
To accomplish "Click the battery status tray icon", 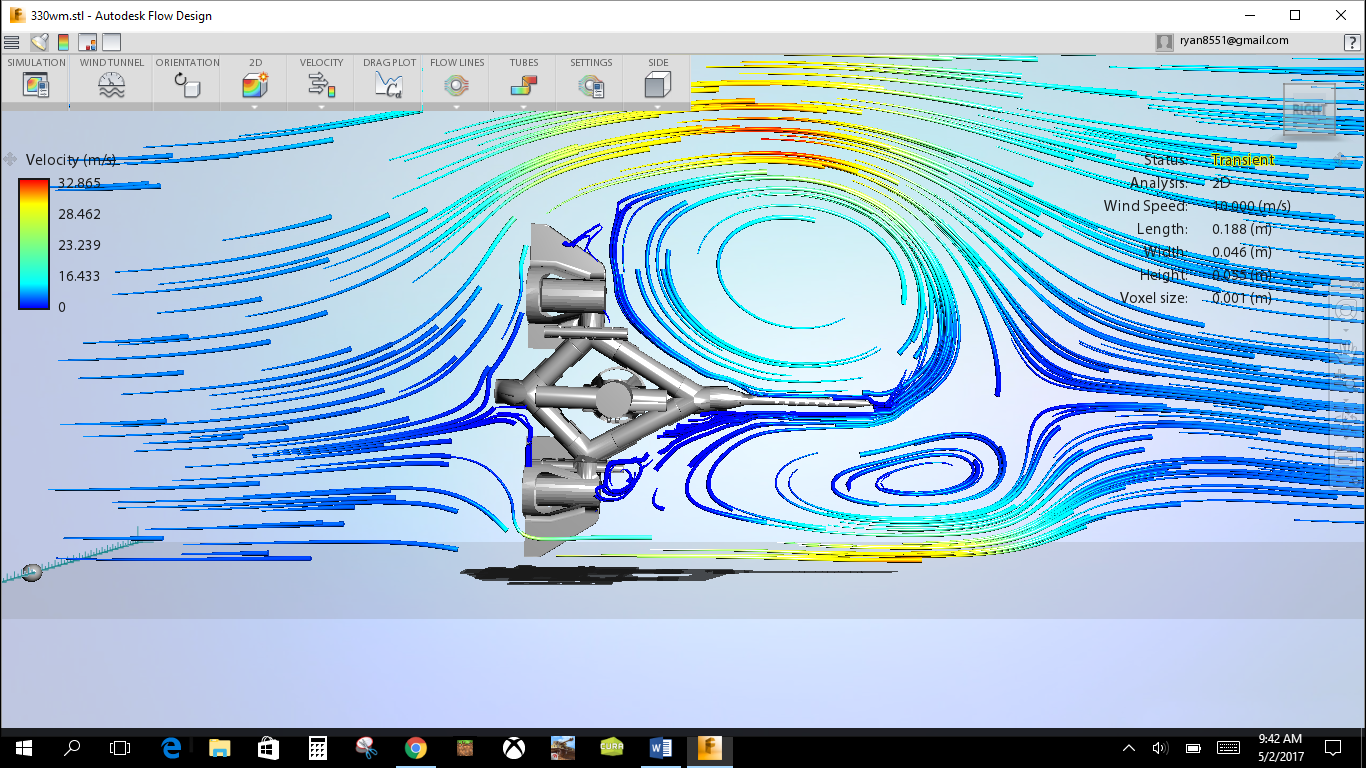I will coord(1193,748).
